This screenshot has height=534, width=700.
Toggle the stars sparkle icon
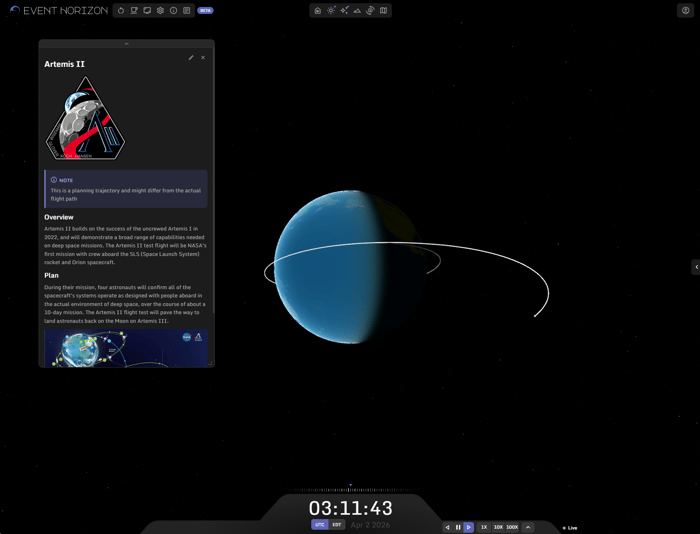coord(344,10)
